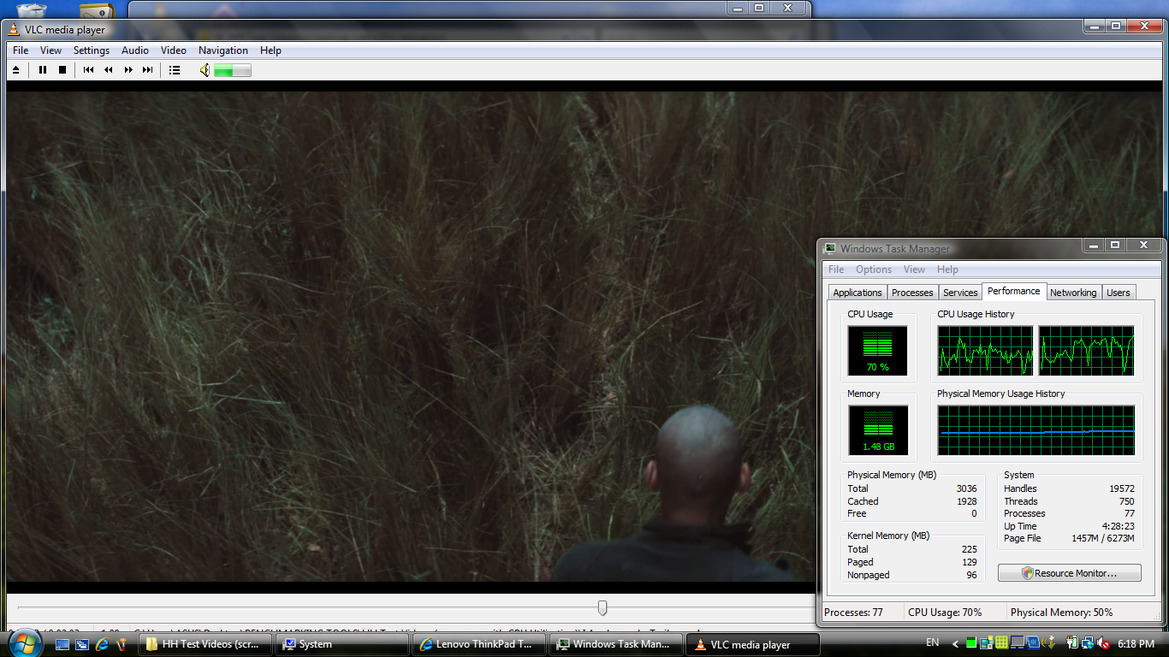Stop the video in VLC

click(x=63, y=70)
